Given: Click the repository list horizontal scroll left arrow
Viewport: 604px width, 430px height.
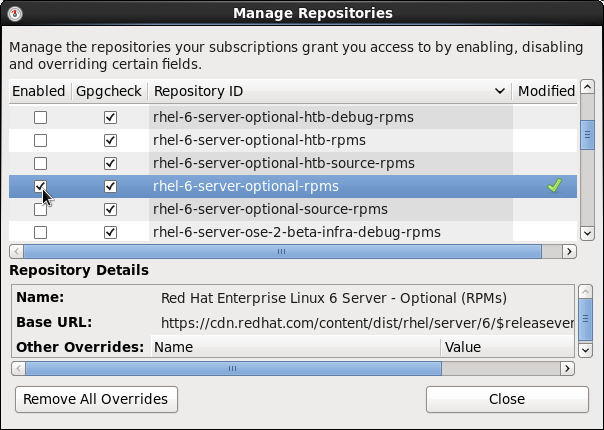Looking at the screenshot, I should click(x=16, y=252).
